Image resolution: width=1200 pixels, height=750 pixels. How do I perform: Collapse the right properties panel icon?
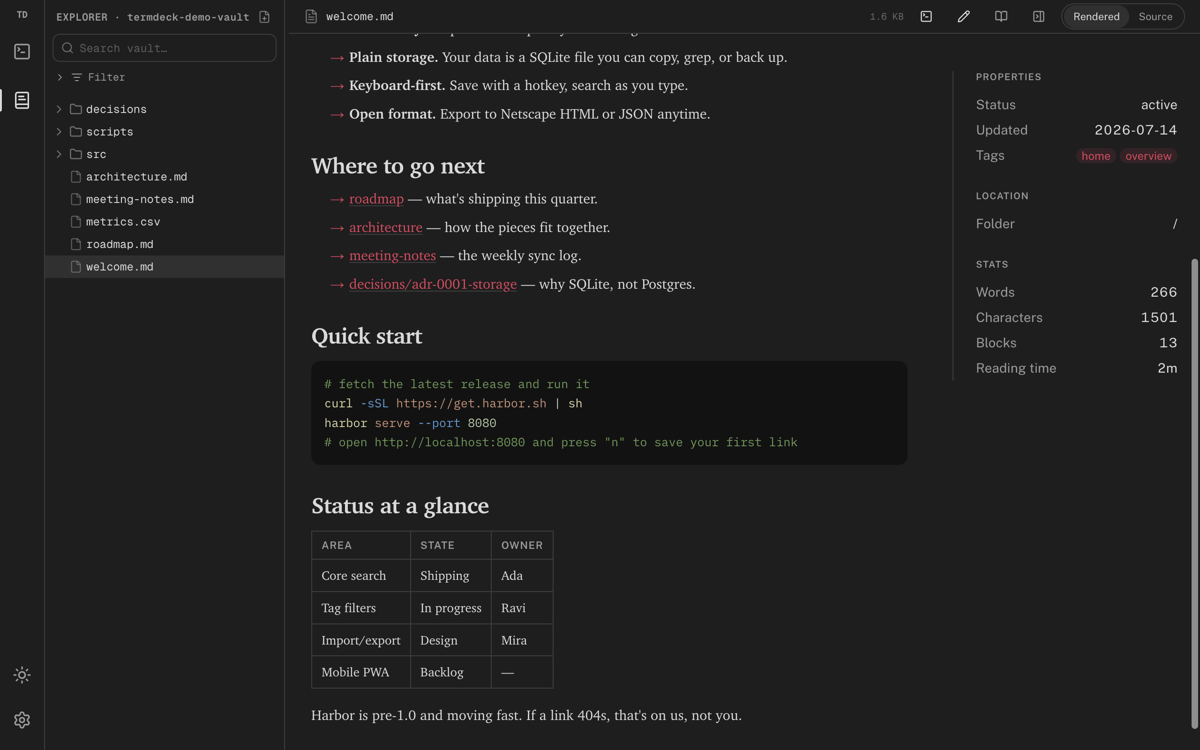coord(1038,17)
